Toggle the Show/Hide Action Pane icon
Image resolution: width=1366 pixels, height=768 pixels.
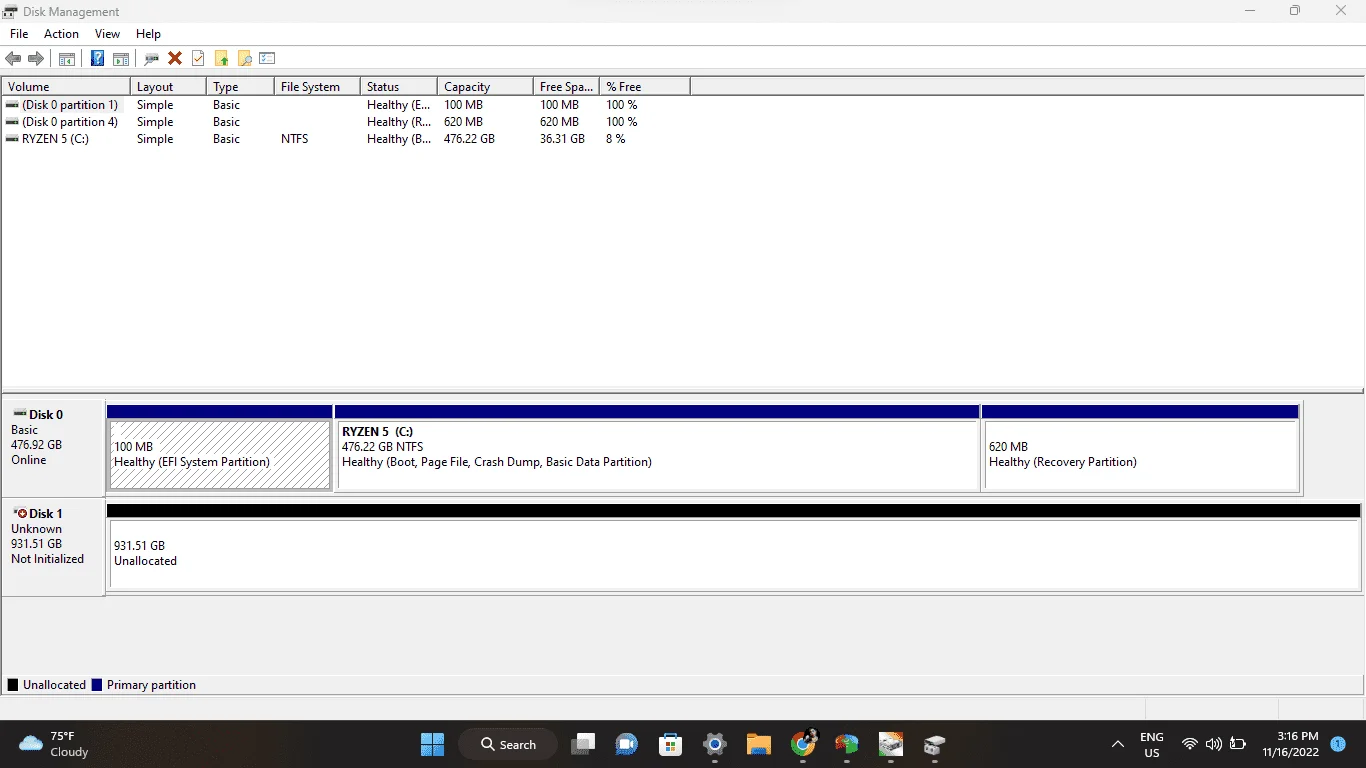pos(121,59)
